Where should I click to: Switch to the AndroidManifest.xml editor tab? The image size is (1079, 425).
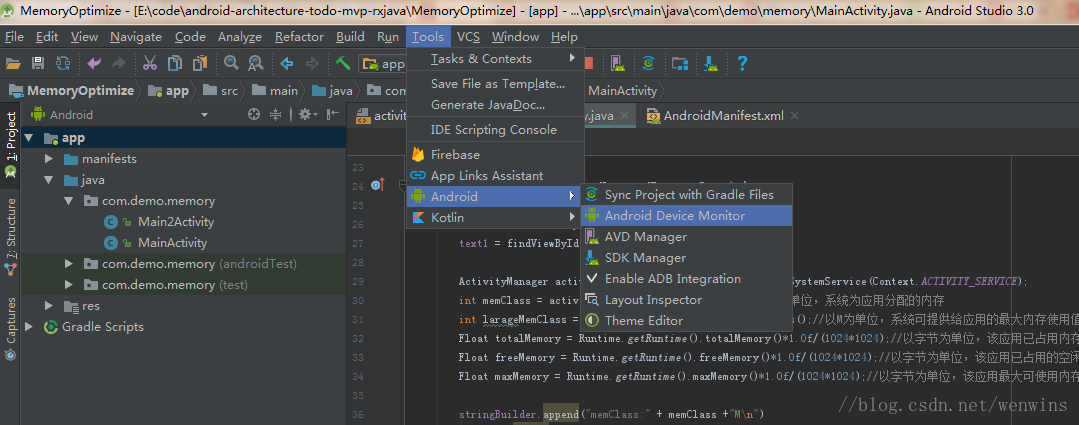(x=723, y=116)
